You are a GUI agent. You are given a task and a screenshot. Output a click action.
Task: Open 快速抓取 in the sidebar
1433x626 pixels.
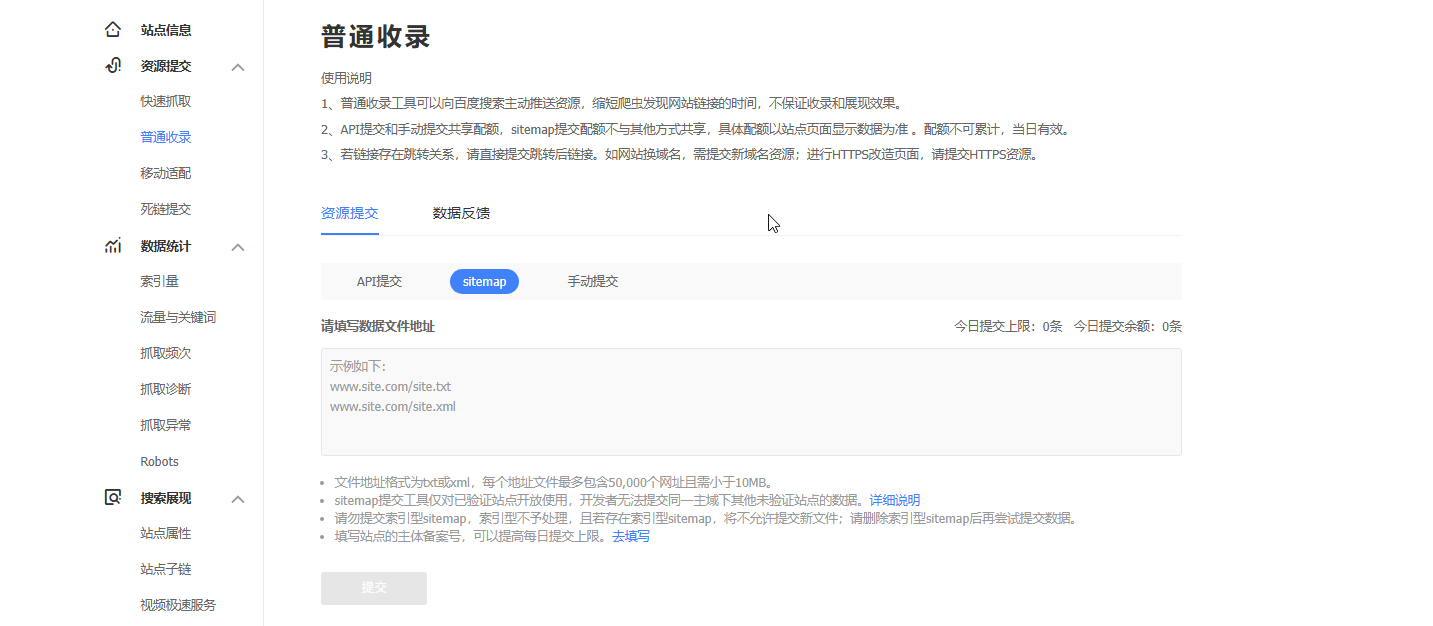pos(165,101)
